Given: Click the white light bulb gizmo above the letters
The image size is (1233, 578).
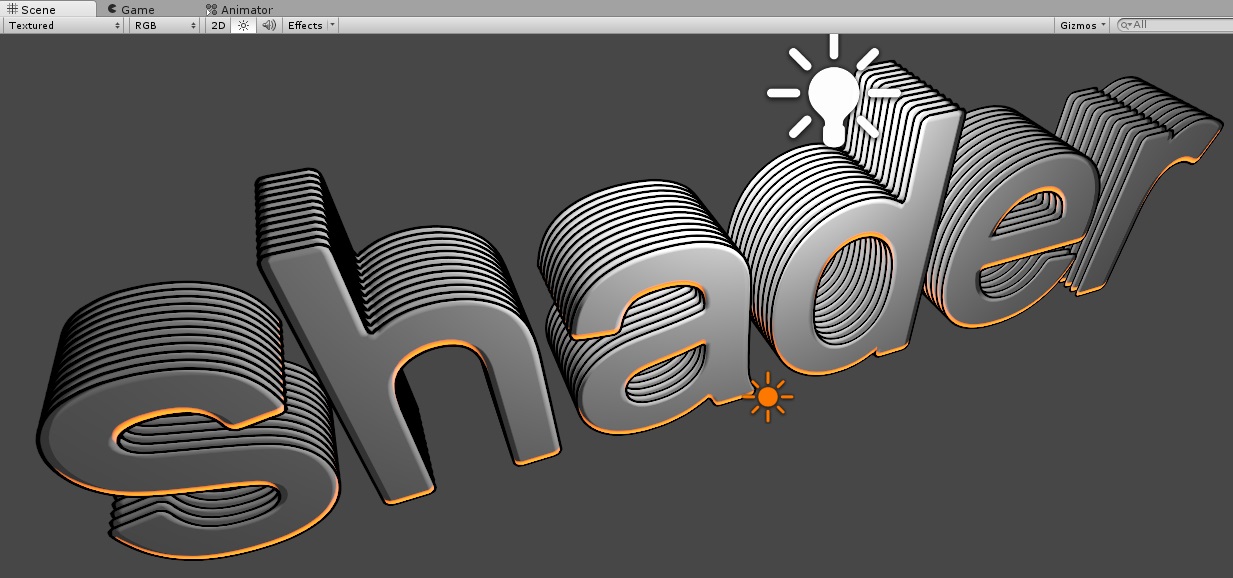Looking at the screenshot, I should click(831, 95).
